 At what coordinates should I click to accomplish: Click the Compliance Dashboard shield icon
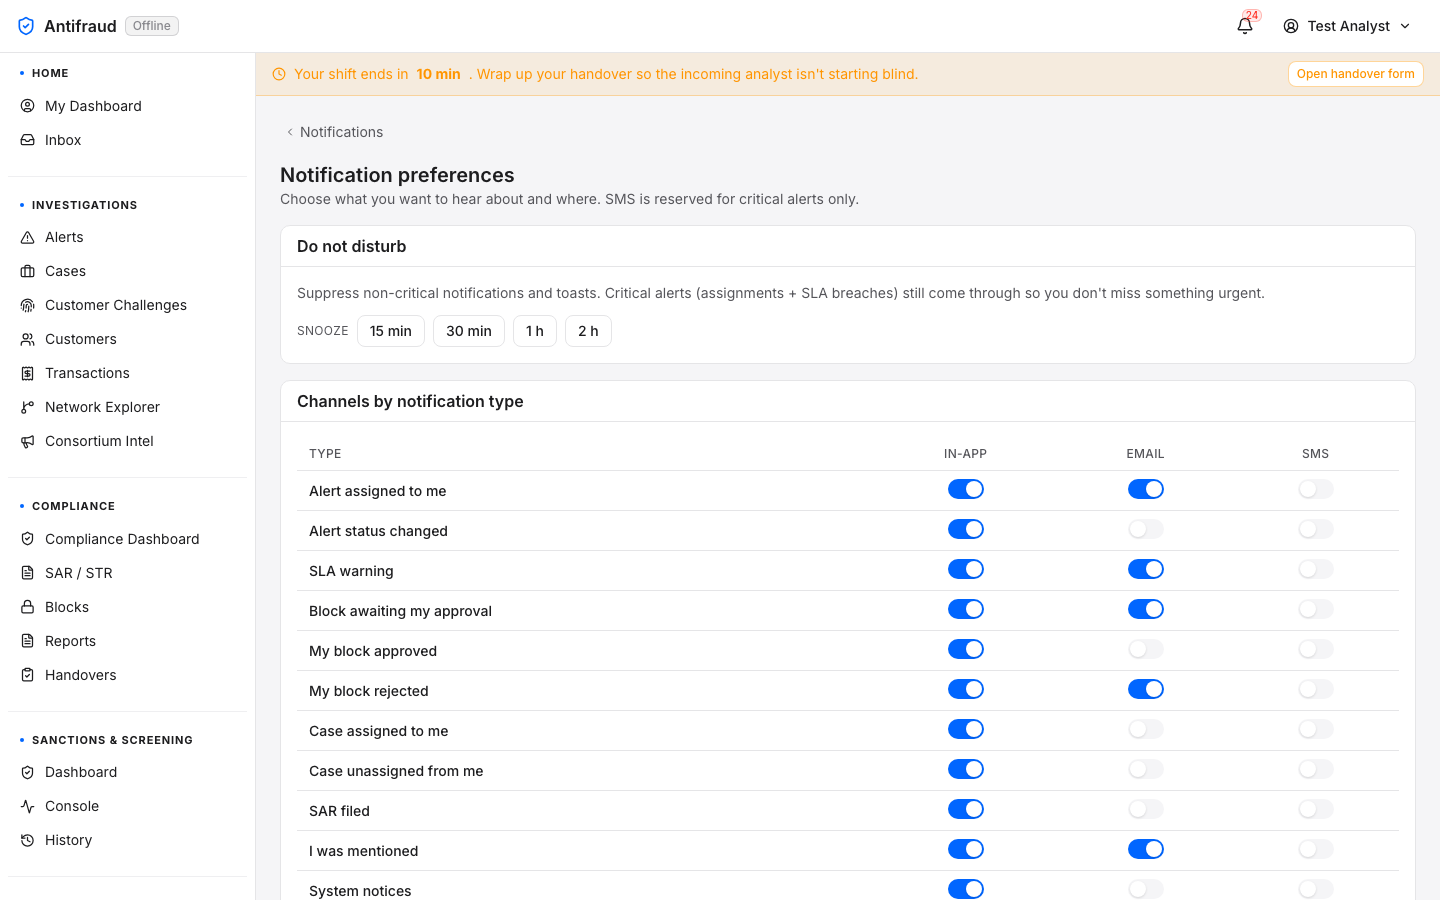[x=28, y=539]
